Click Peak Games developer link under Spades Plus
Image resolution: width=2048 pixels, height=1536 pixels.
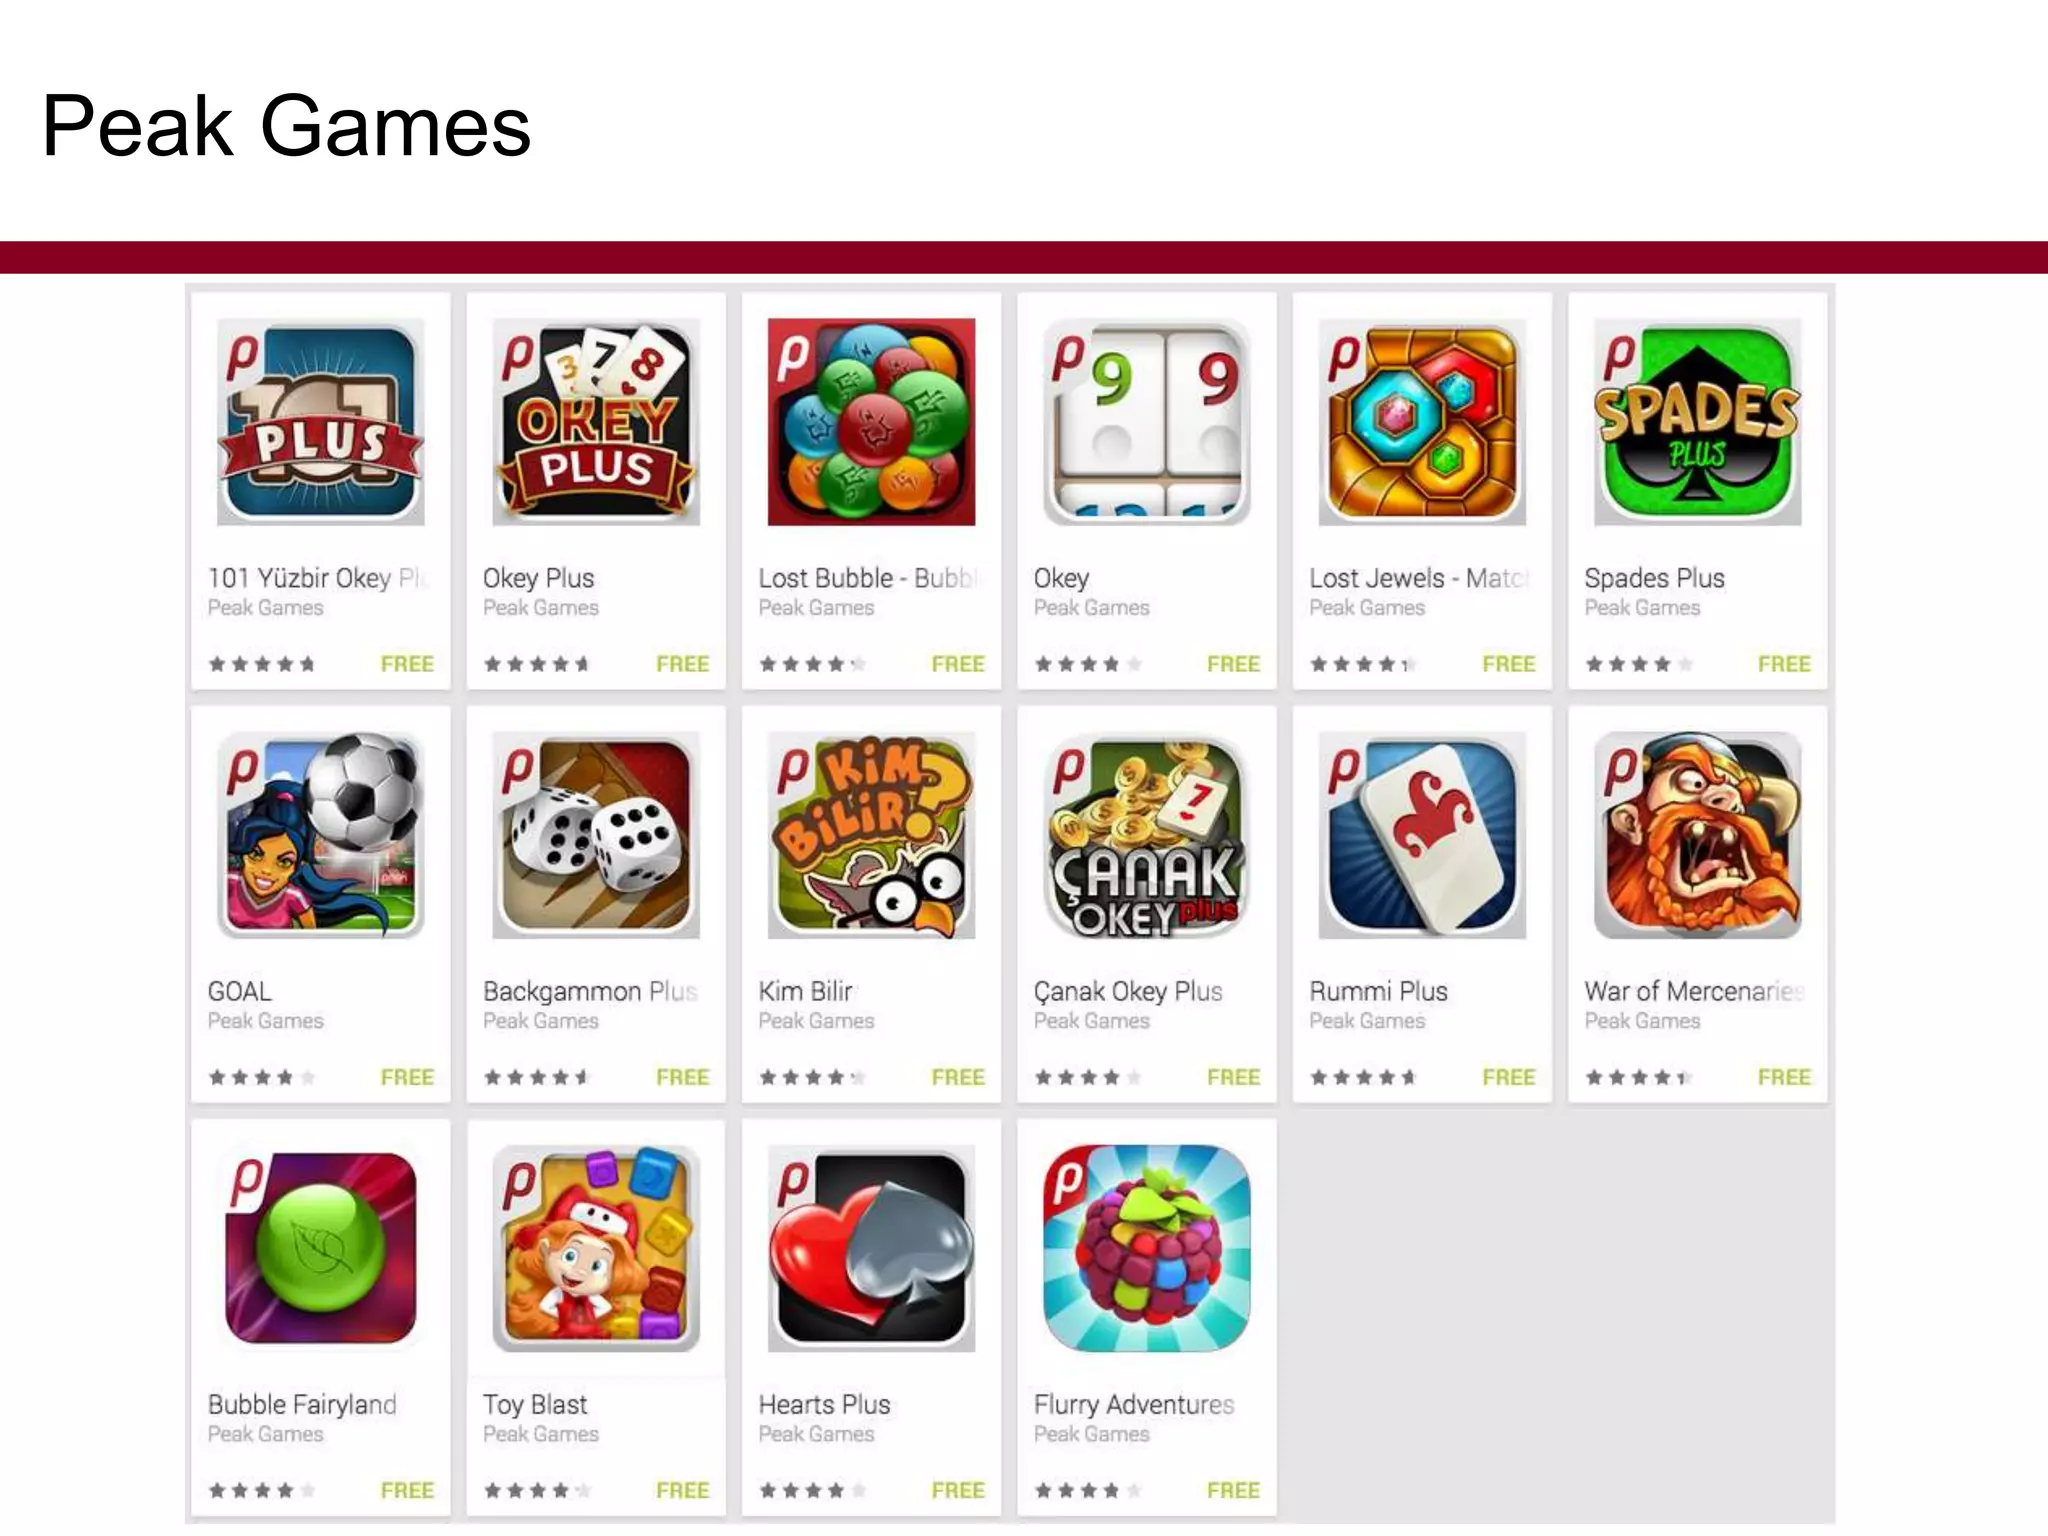click(1642, 608)
